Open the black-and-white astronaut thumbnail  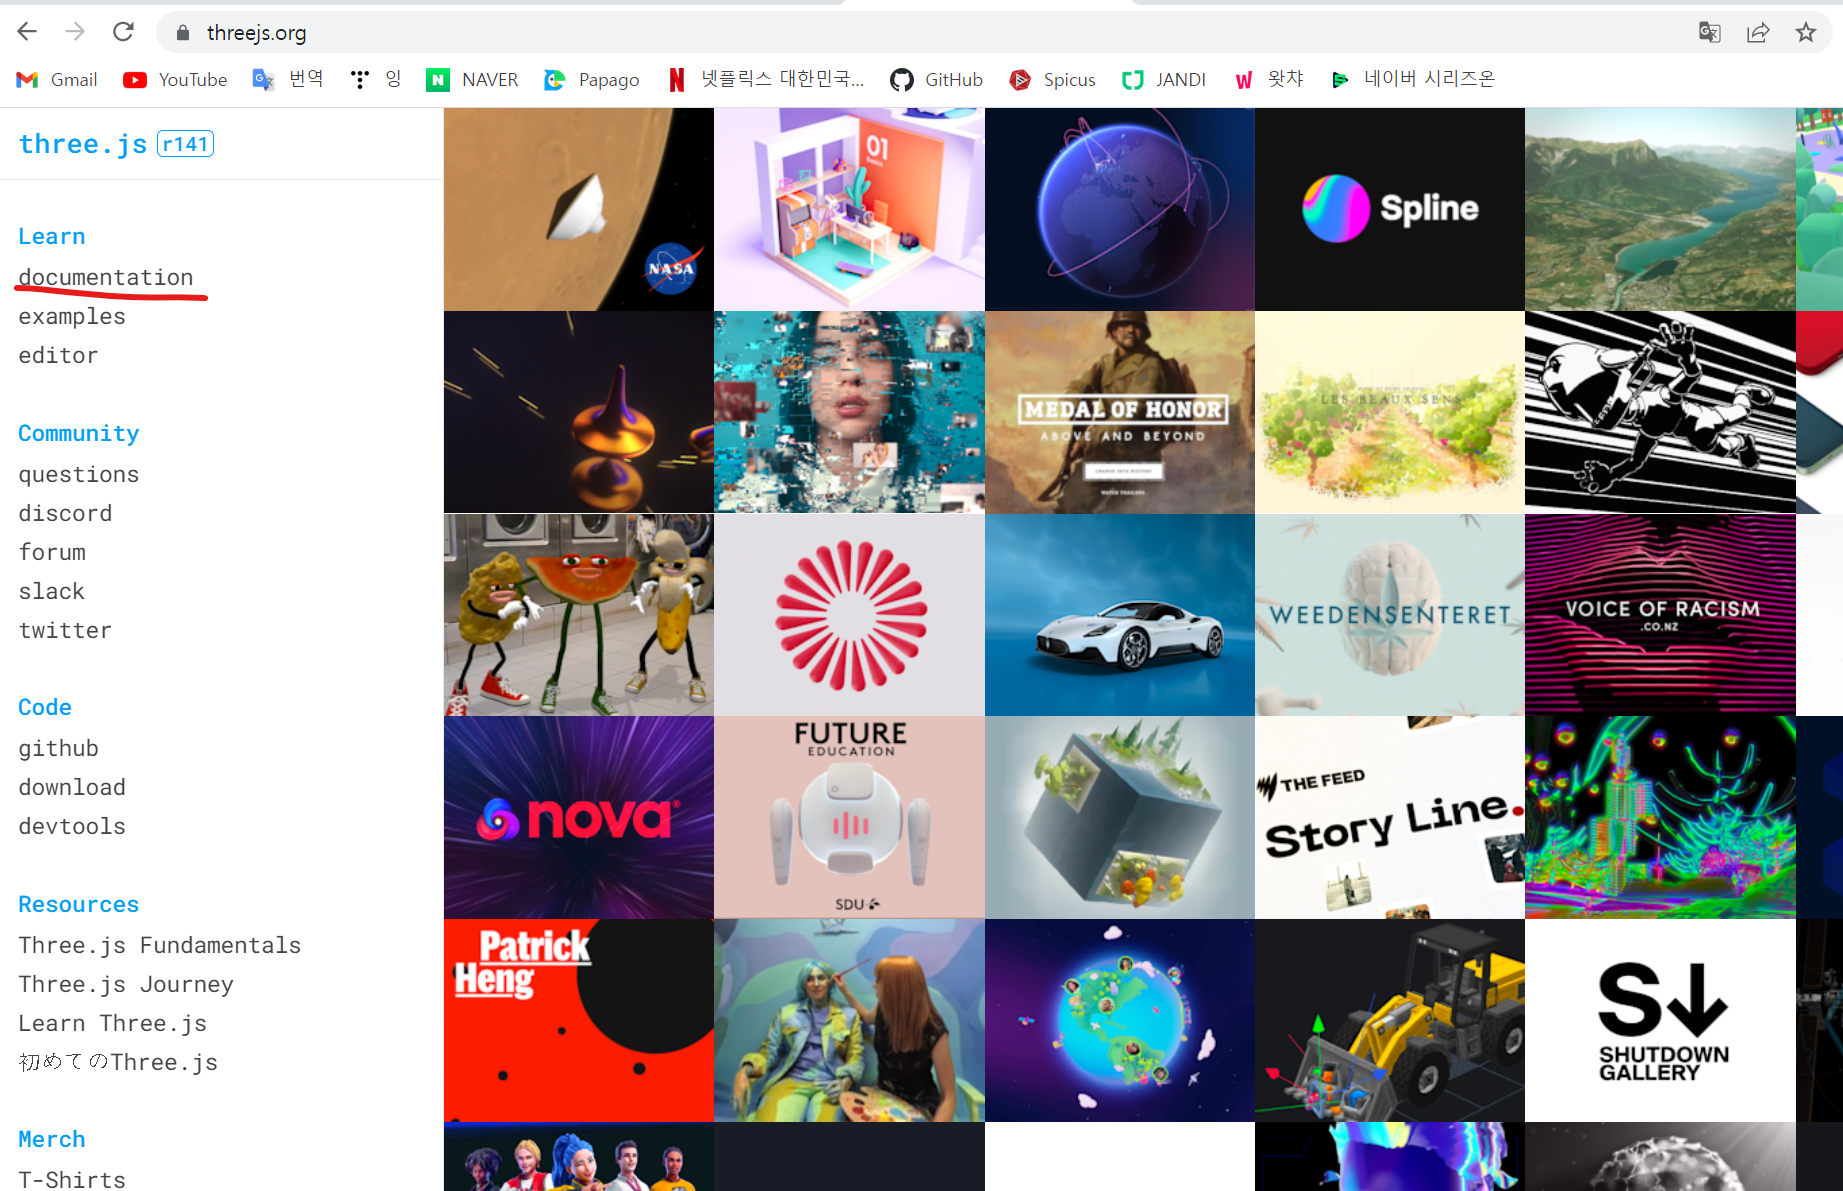pos(1660,412)
